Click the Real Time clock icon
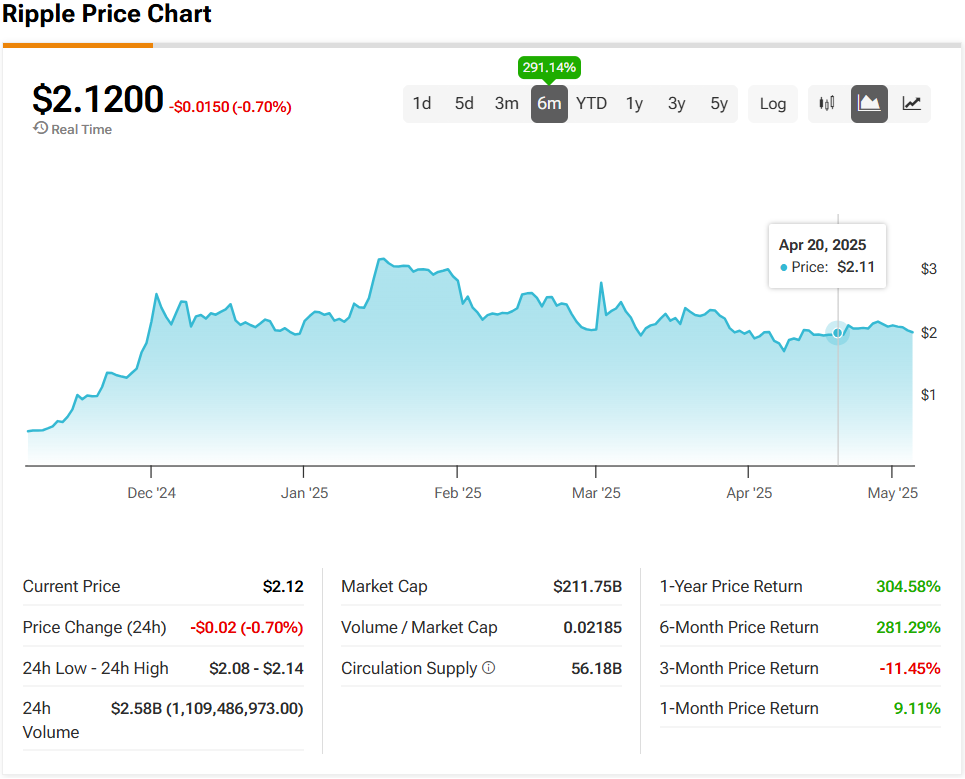Viewport: 965px width, 779px height. 41,128
